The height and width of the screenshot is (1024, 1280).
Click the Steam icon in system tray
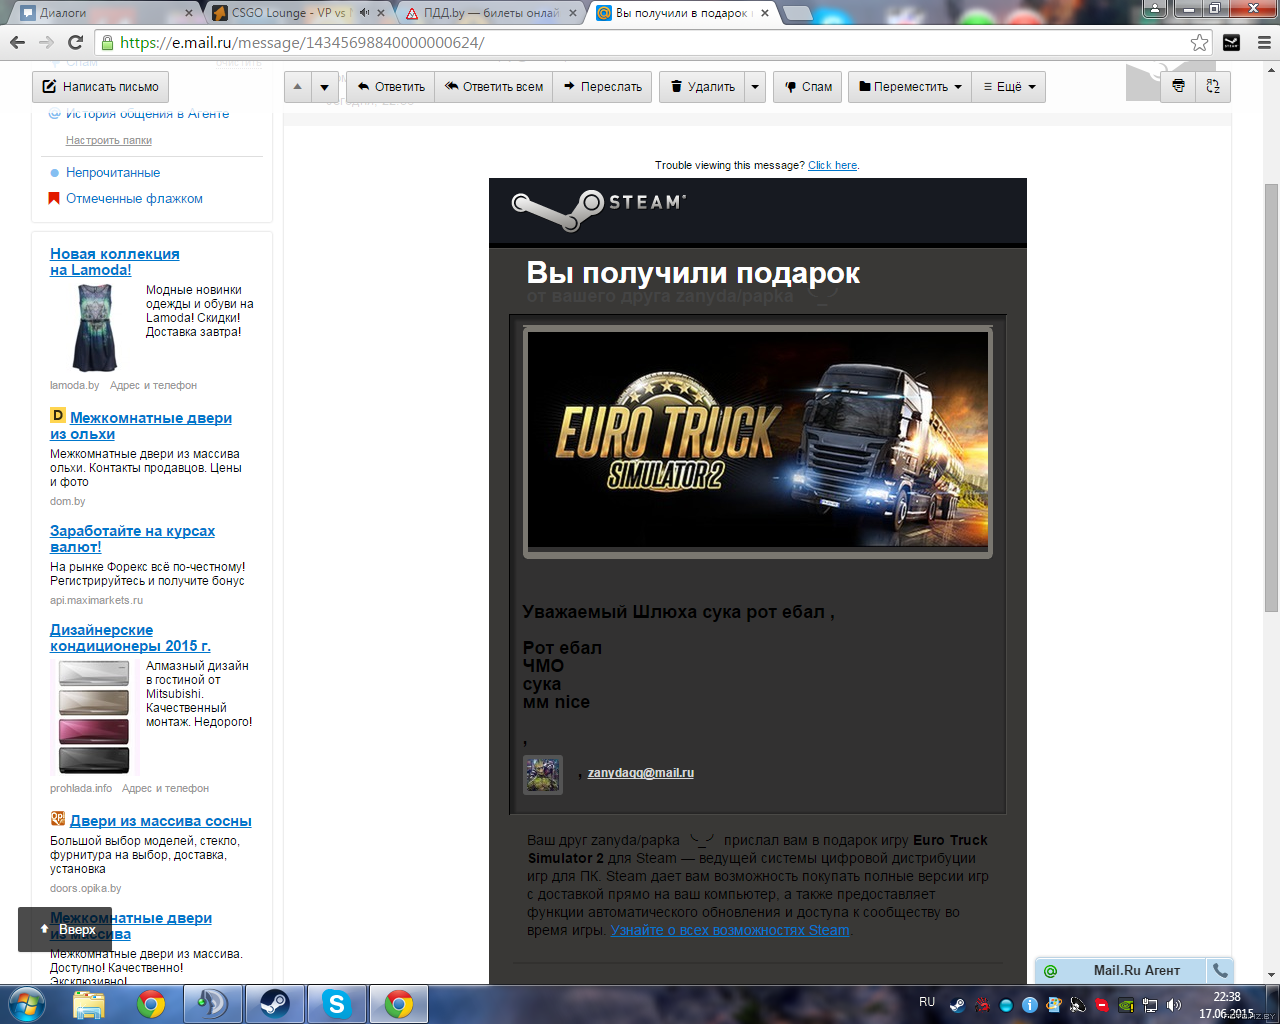pyautogui.click(x=957, y=1005)
